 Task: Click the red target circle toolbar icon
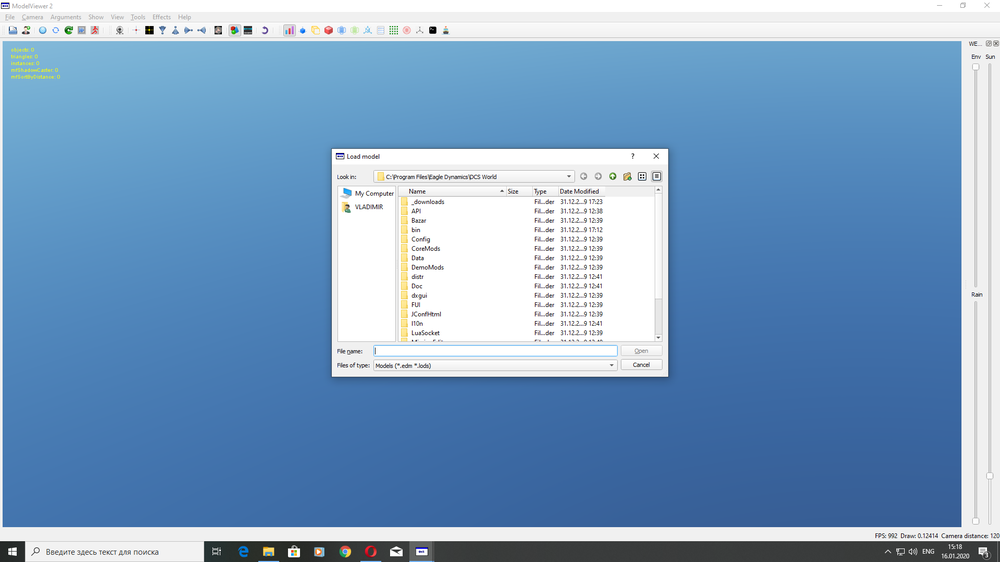(x=407, y=30)
